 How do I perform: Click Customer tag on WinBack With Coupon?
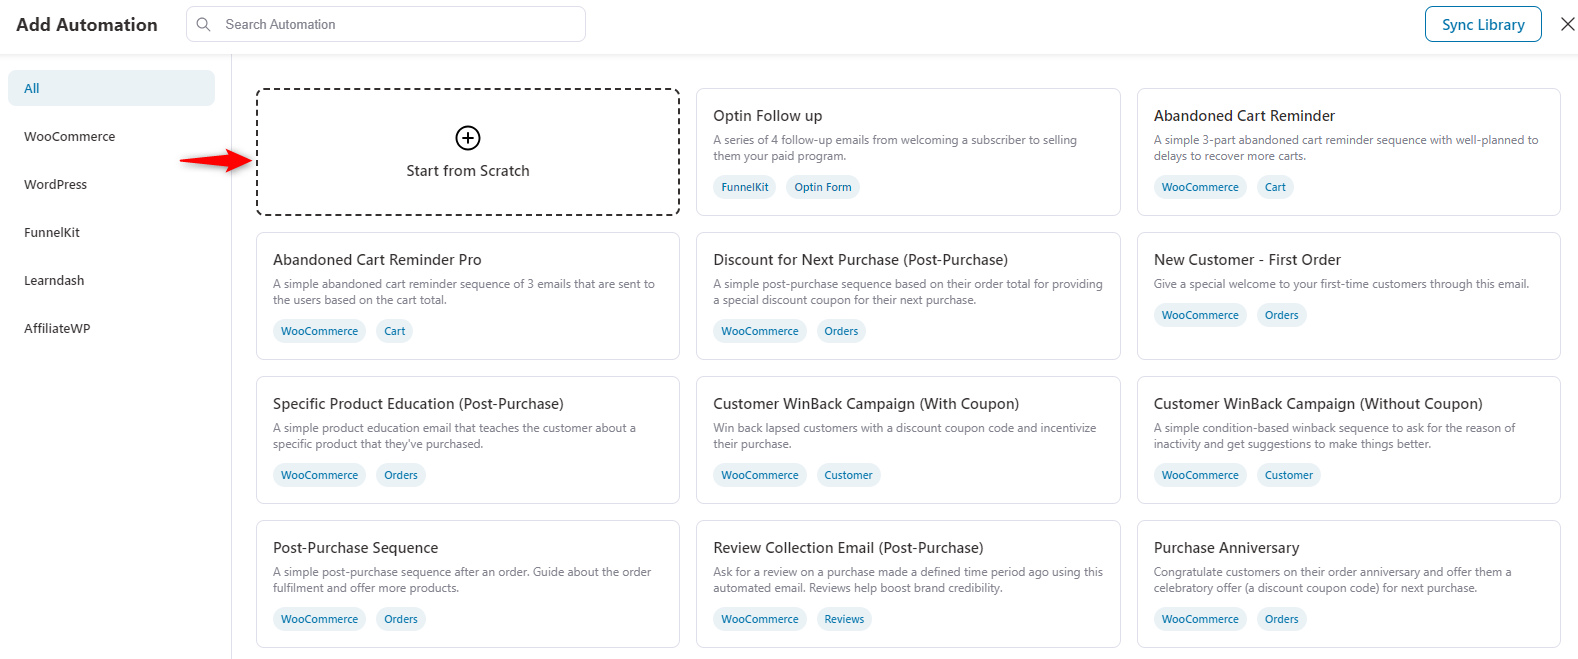tap(848, 475)
